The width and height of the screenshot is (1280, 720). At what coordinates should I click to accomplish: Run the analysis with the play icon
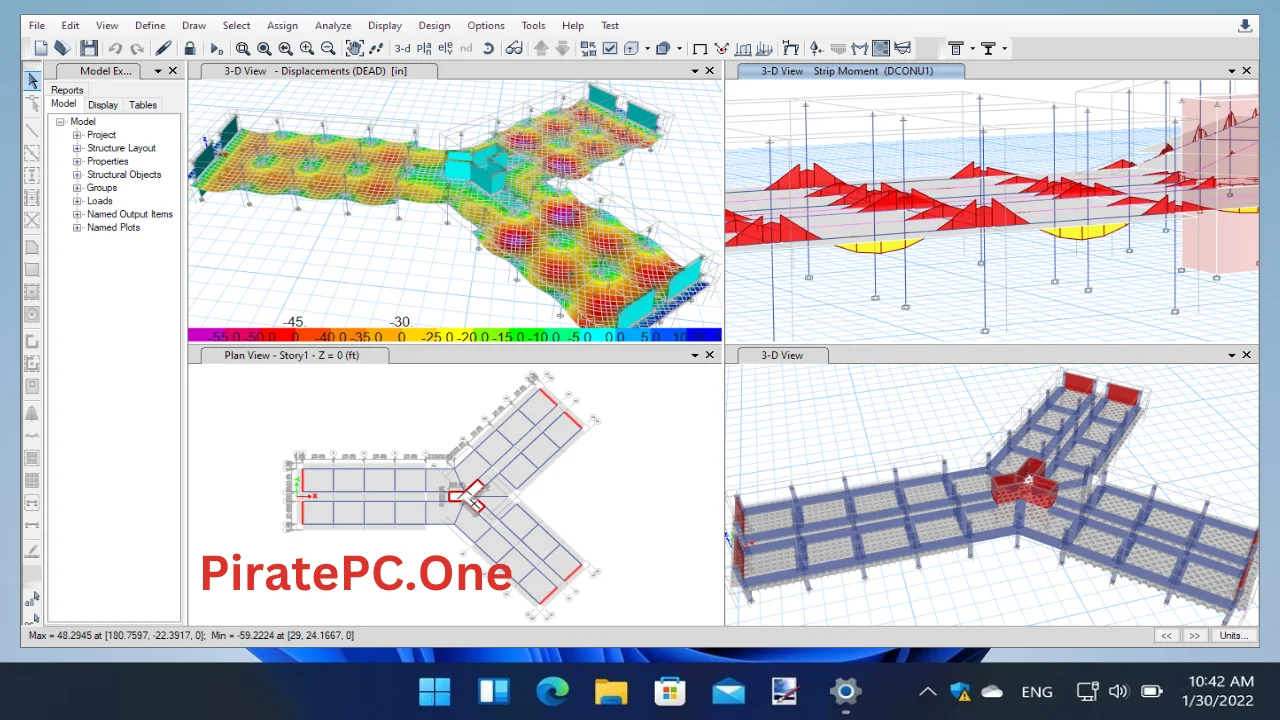[x=216, y=48]
